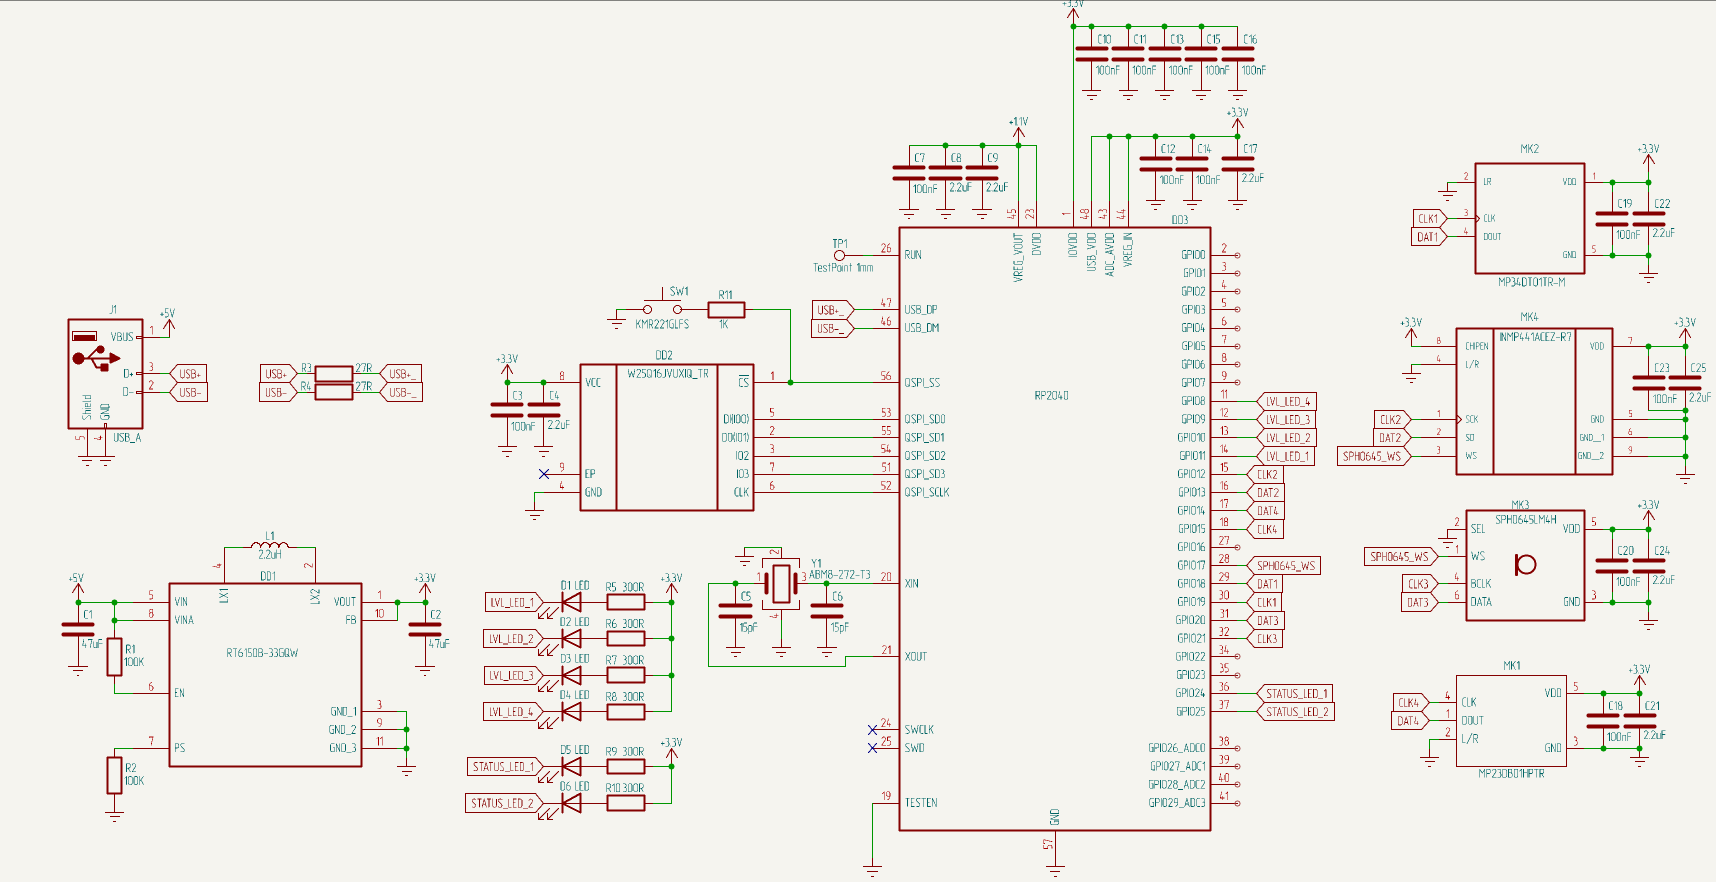Click resistor R11 1K symbol
Viewport: 1716px width, 882px height.
coord(725,310)
